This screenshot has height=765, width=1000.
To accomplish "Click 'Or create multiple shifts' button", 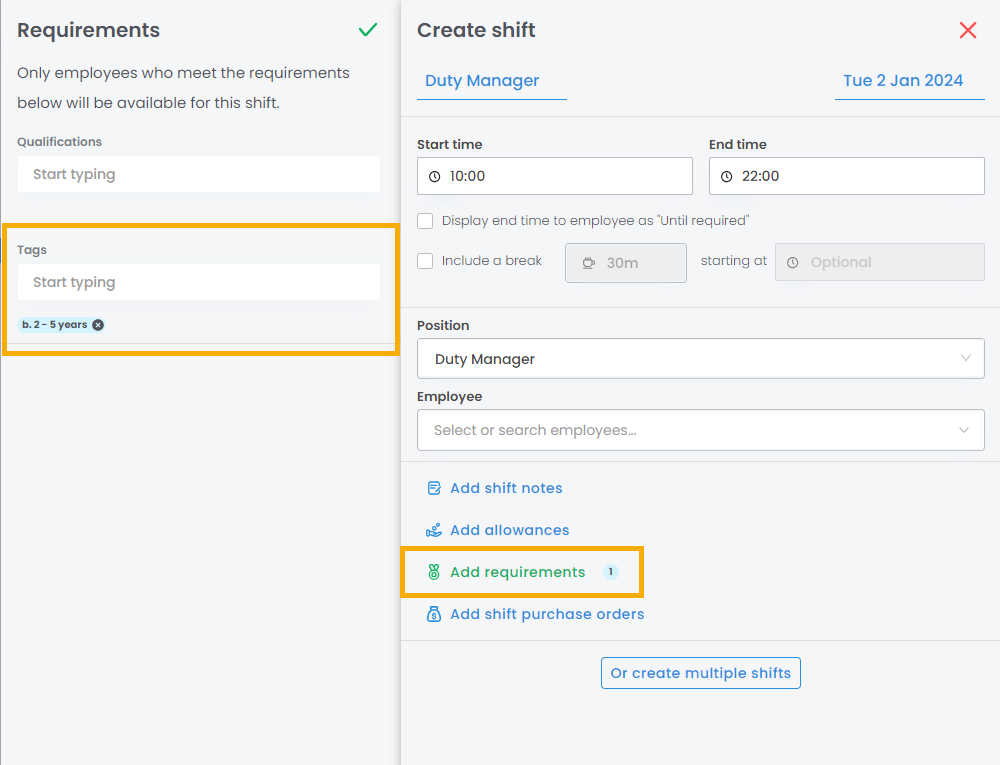I will 700,673.
